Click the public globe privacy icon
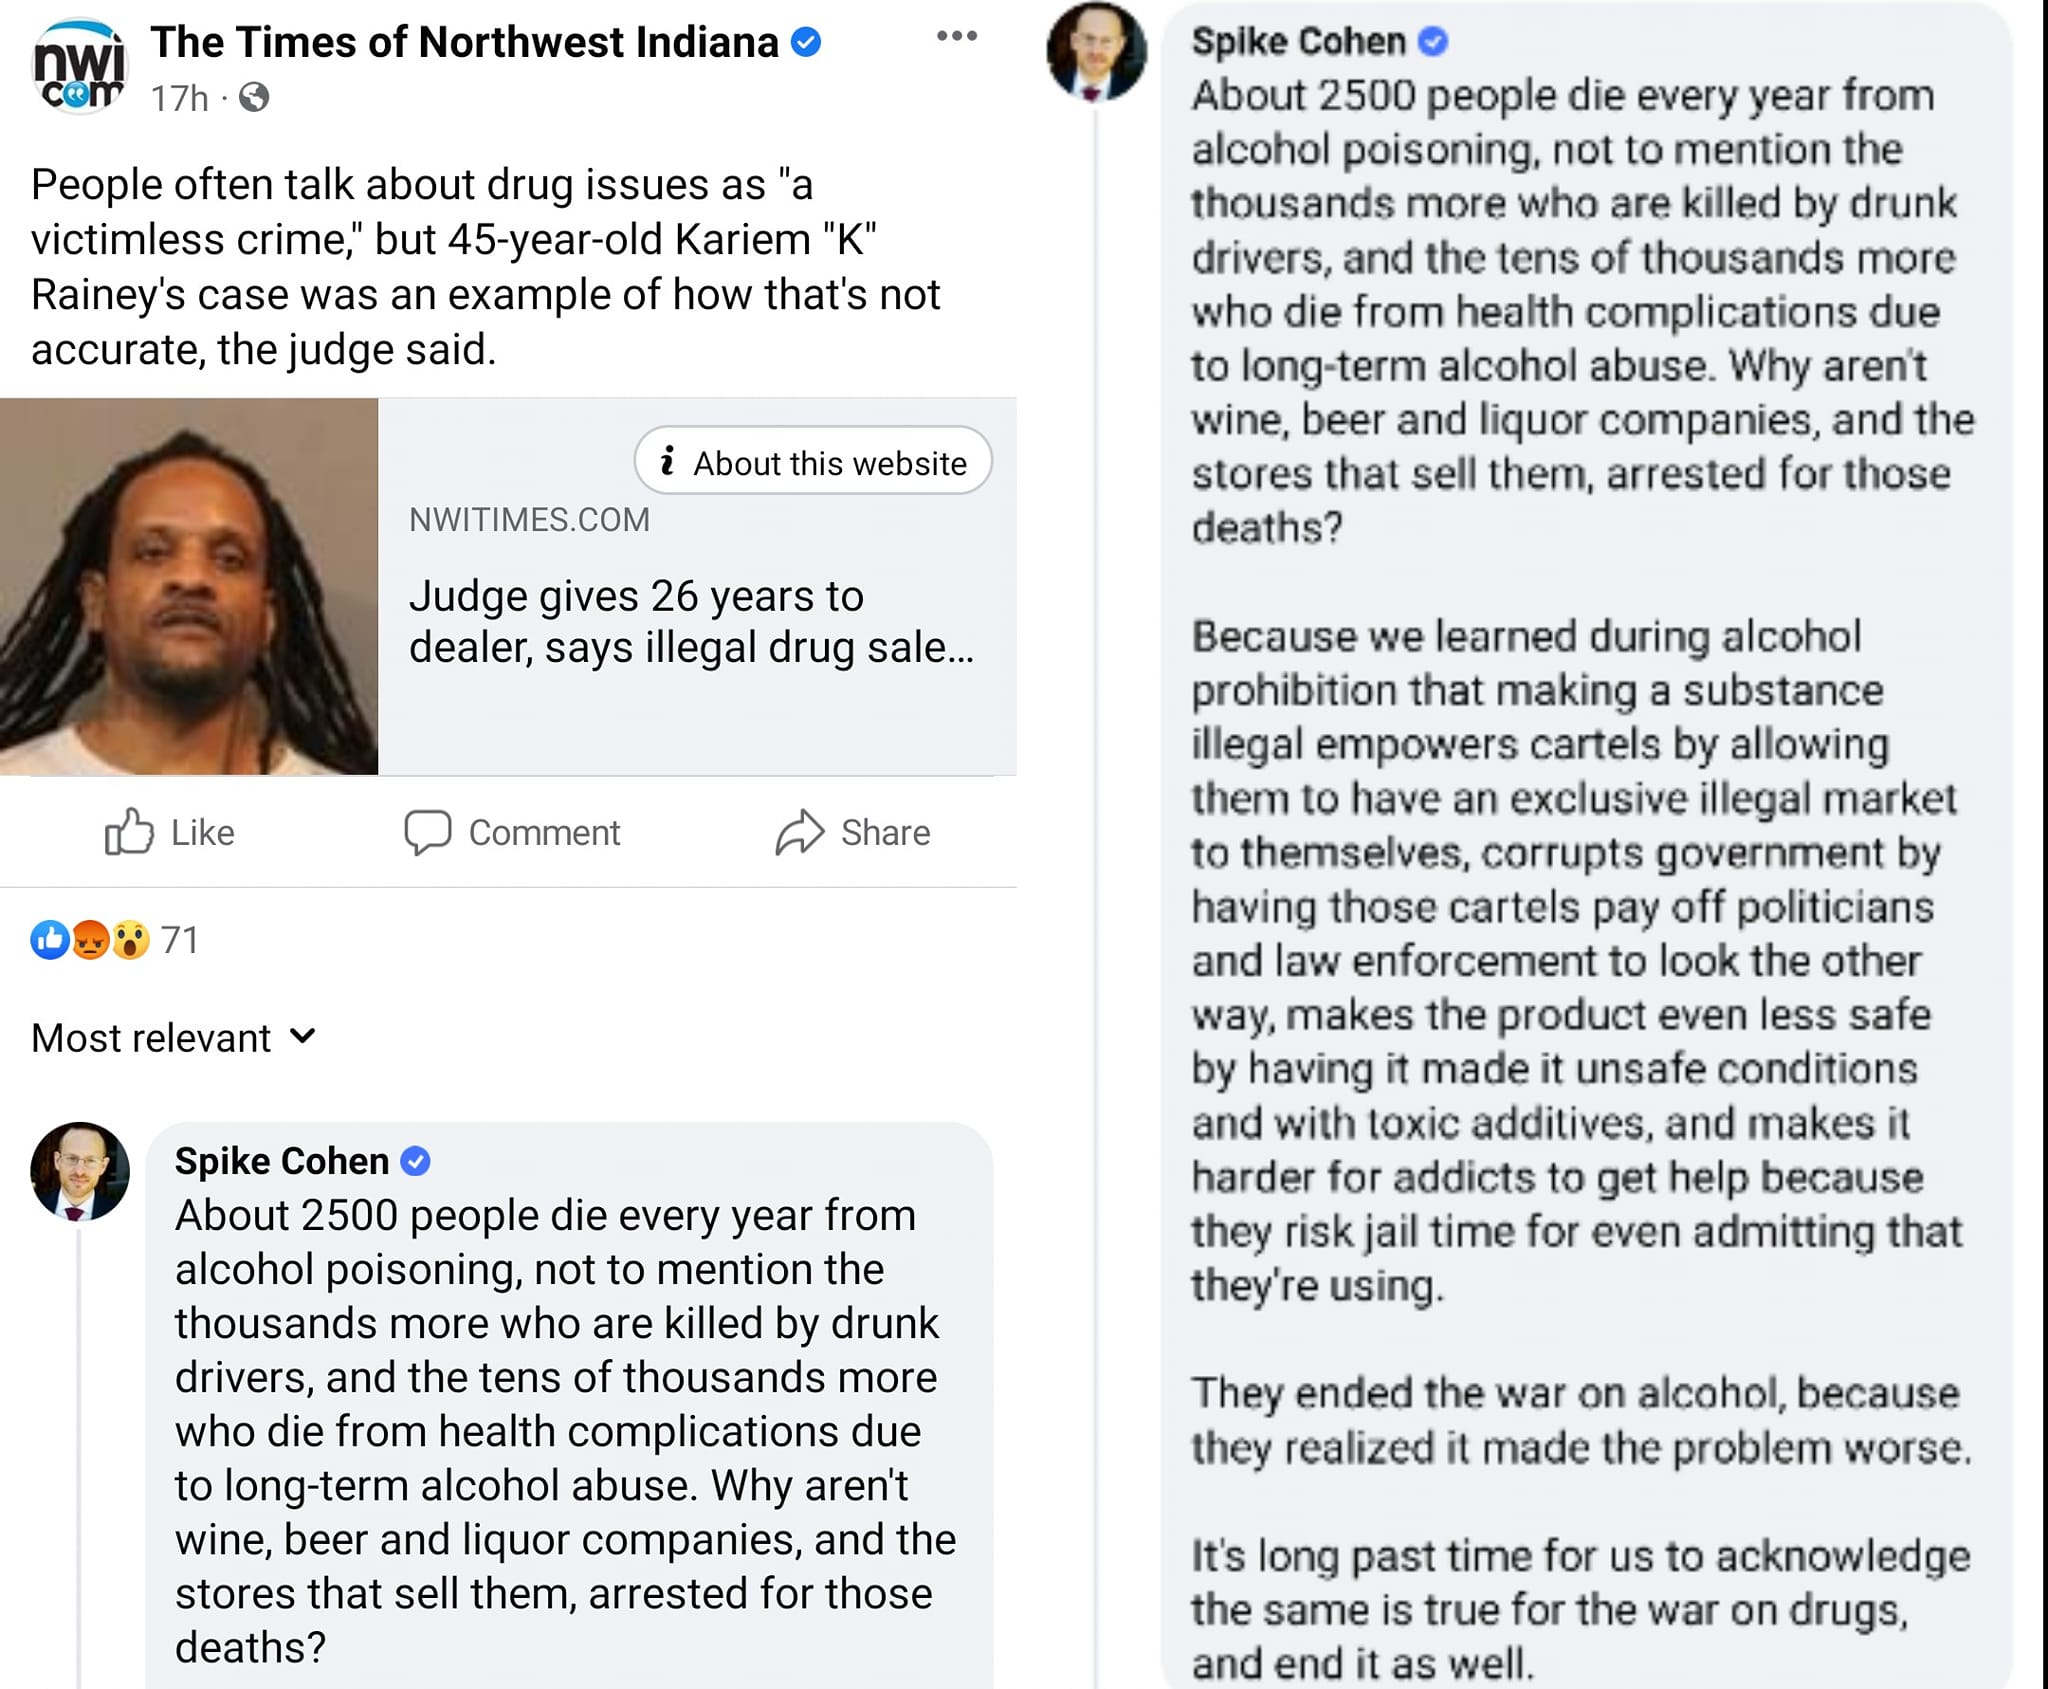Screen dimensions: 2048x1689 point(254,97)
